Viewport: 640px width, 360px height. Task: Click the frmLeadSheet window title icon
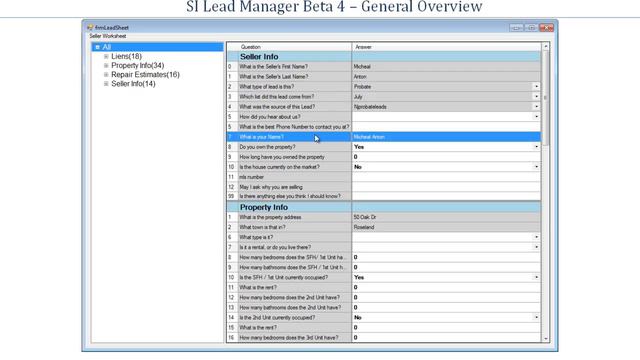pos(90,28)
